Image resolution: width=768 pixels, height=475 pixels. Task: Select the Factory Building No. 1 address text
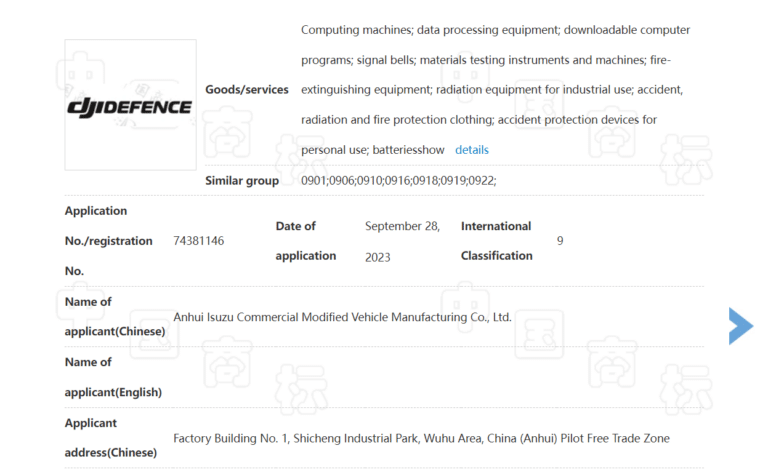(x=421, y=438)
